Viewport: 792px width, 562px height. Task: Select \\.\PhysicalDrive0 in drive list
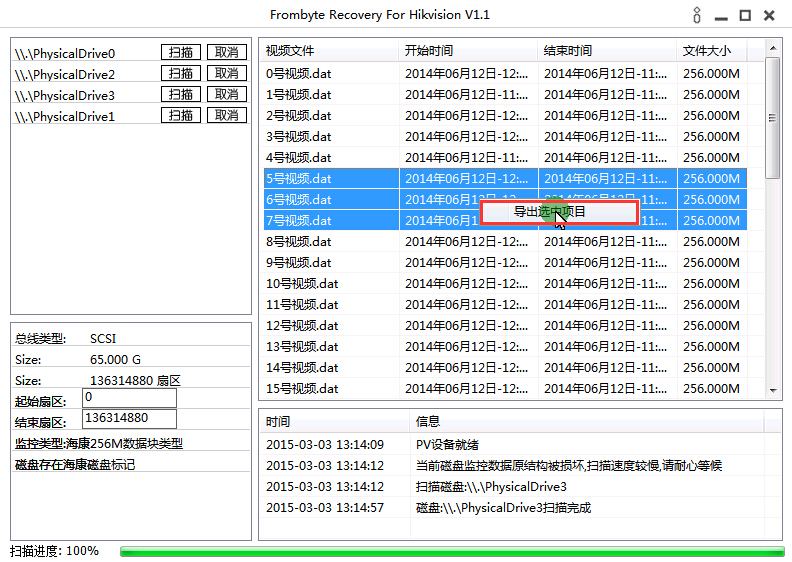(x=65, y=54)
